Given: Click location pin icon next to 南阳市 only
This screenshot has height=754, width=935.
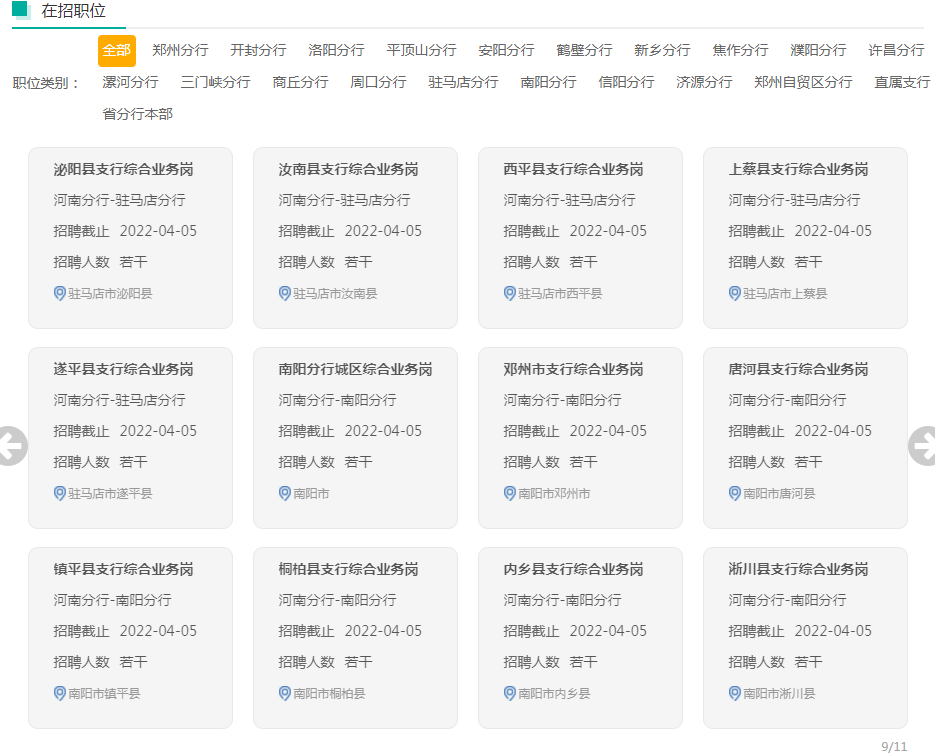Looking at the screenshot, I should [284, 493].
